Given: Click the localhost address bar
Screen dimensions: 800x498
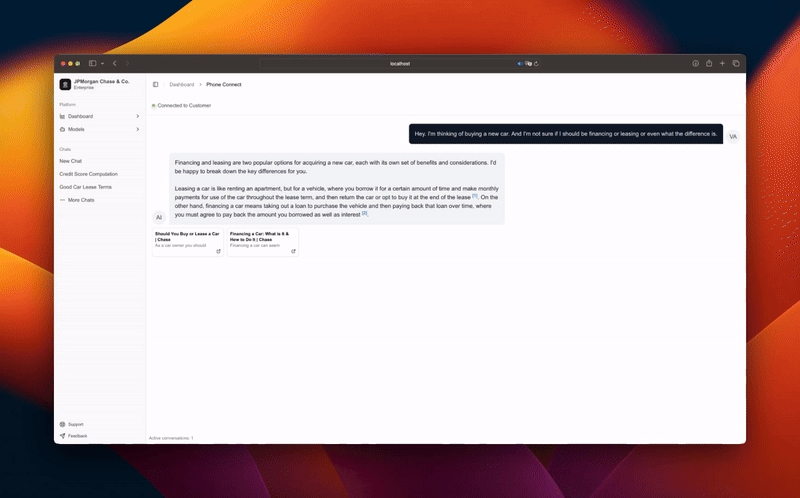Looking at the screenshot, I should (x=400, y=63).
